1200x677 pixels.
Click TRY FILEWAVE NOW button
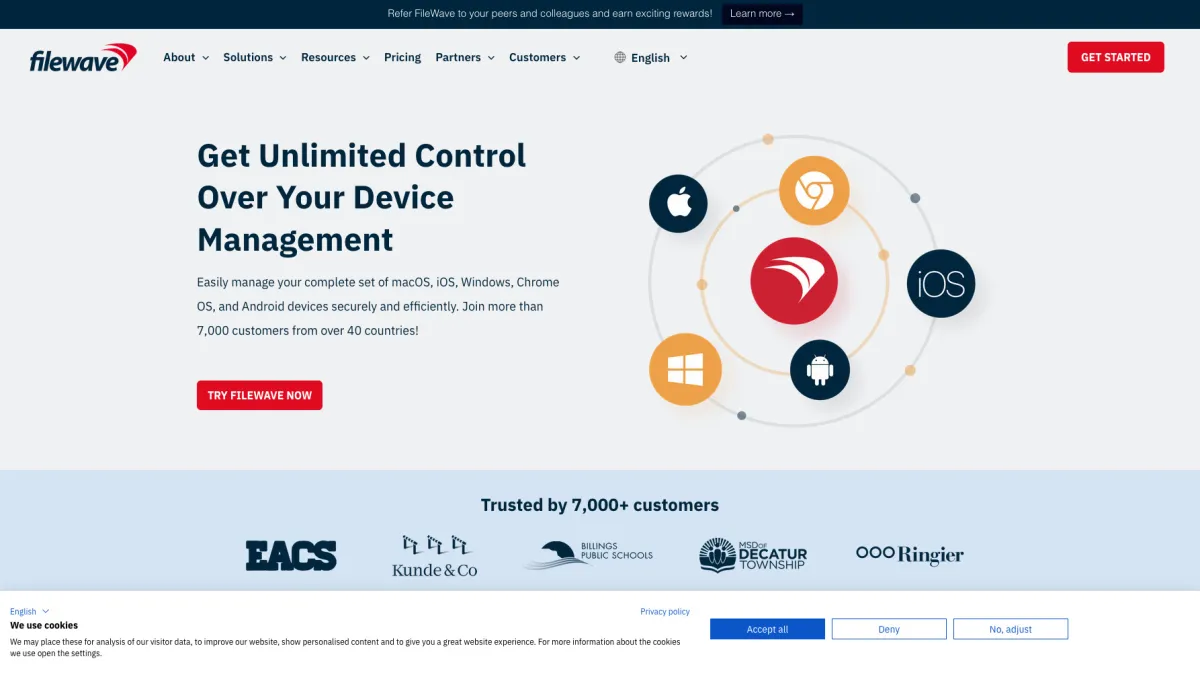pos(260,395)
